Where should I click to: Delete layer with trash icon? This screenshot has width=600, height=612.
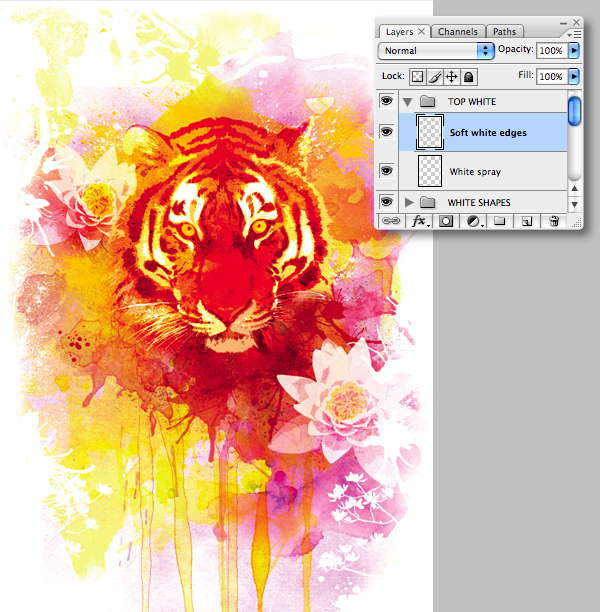click(x=554, y=221)
